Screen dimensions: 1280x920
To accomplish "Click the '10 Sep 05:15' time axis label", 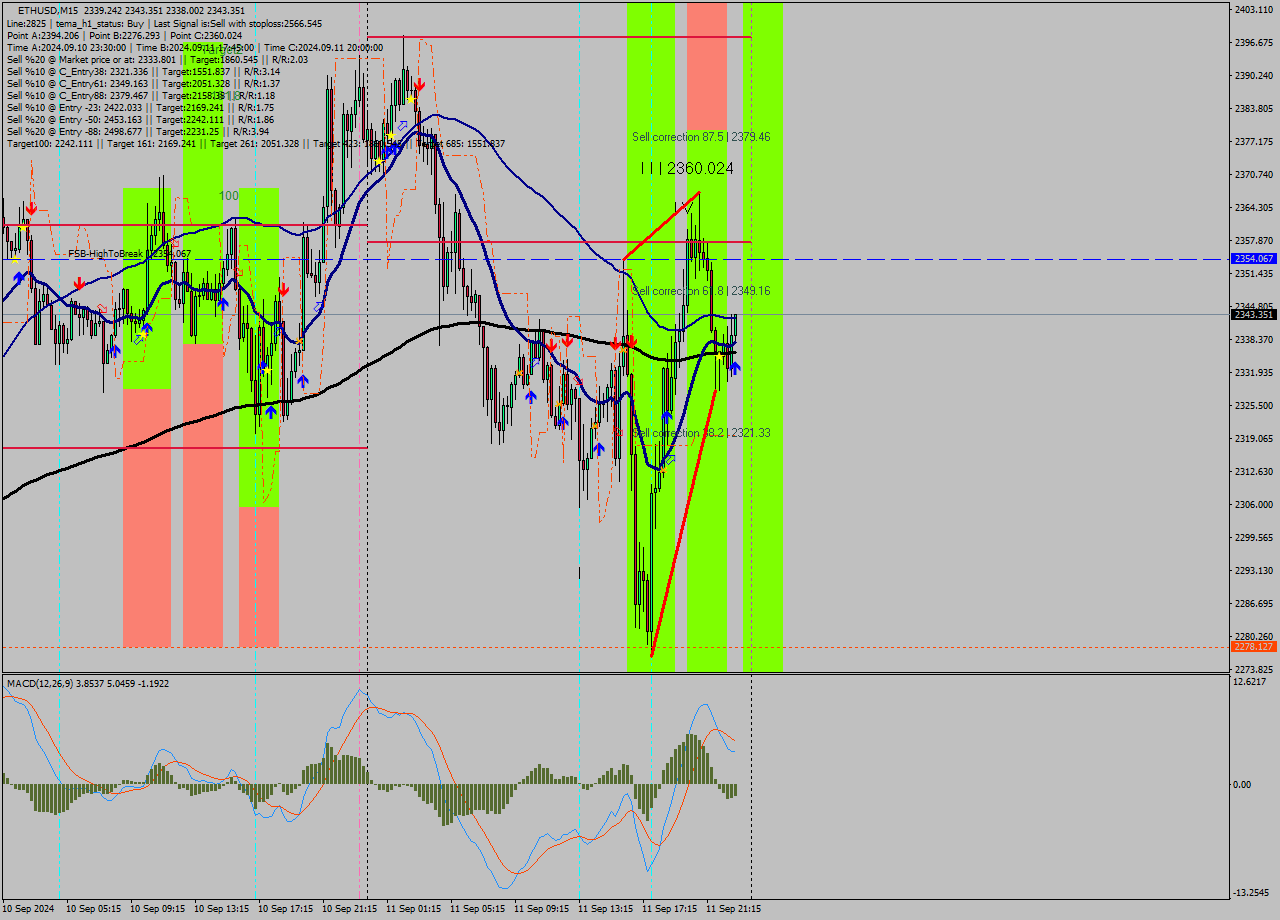I will click(93, 909).
